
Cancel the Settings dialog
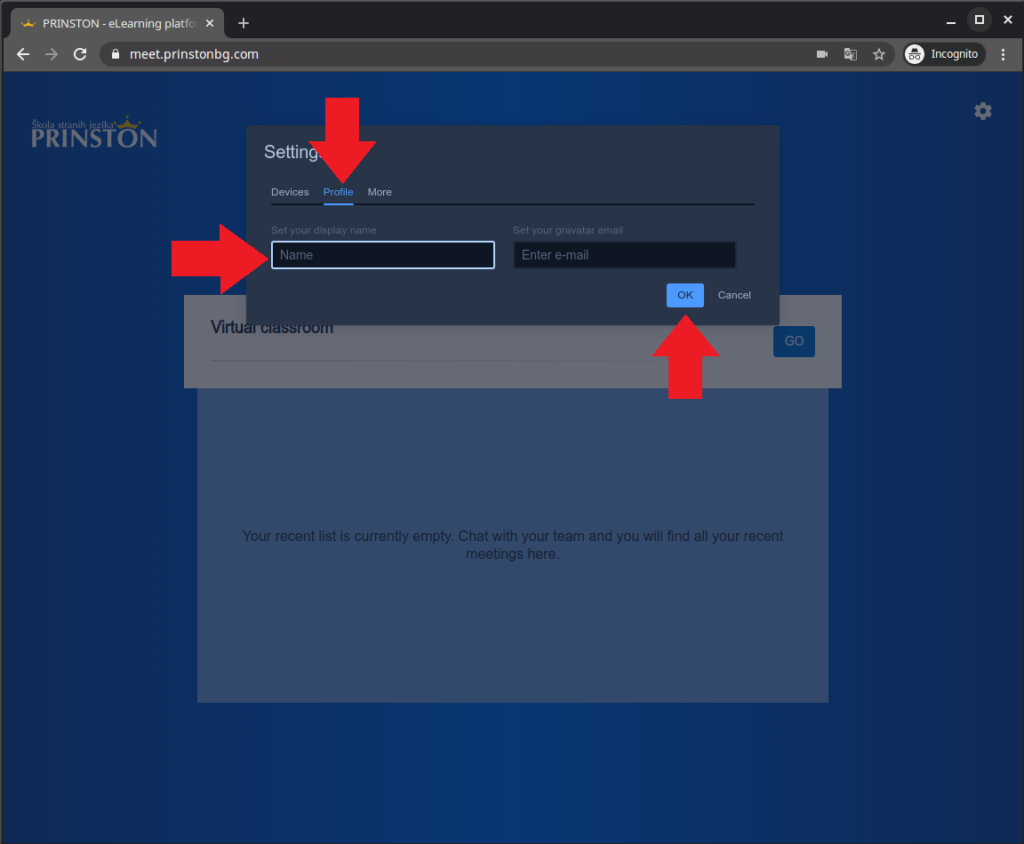(x=734, y=295)
